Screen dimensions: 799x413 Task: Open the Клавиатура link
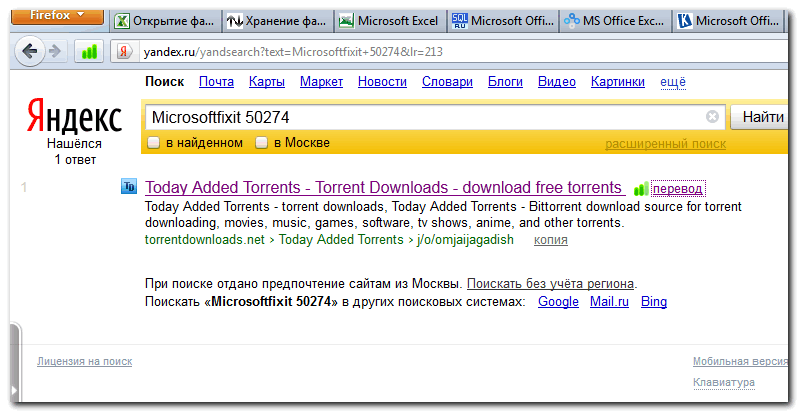(x=724, y=382)
